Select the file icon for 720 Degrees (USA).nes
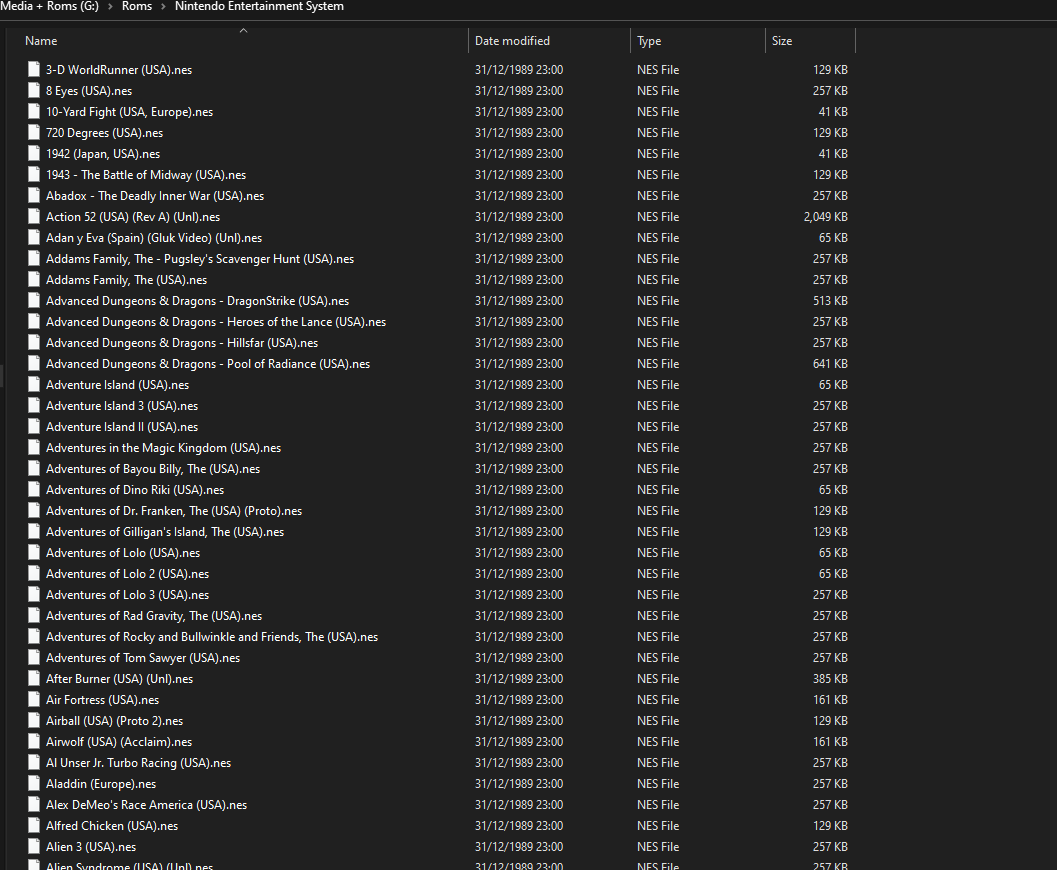The height and width of the screenshot is (870, 1057). click(34, 133)
